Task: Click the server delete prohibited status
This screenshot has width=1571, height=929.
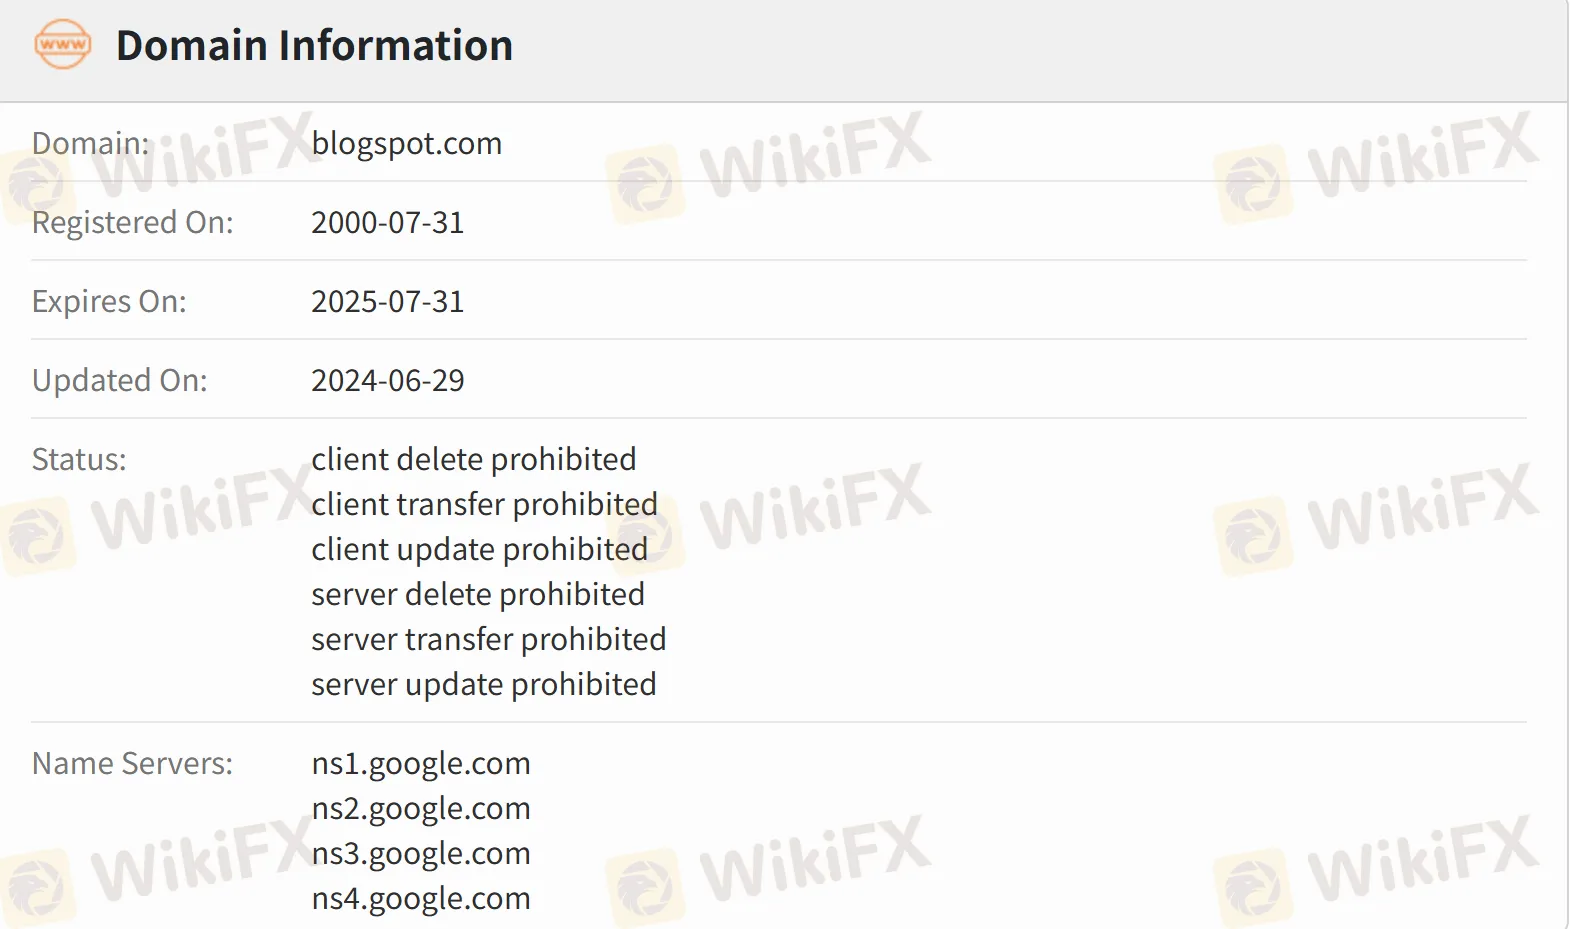Action: (477, 594)
